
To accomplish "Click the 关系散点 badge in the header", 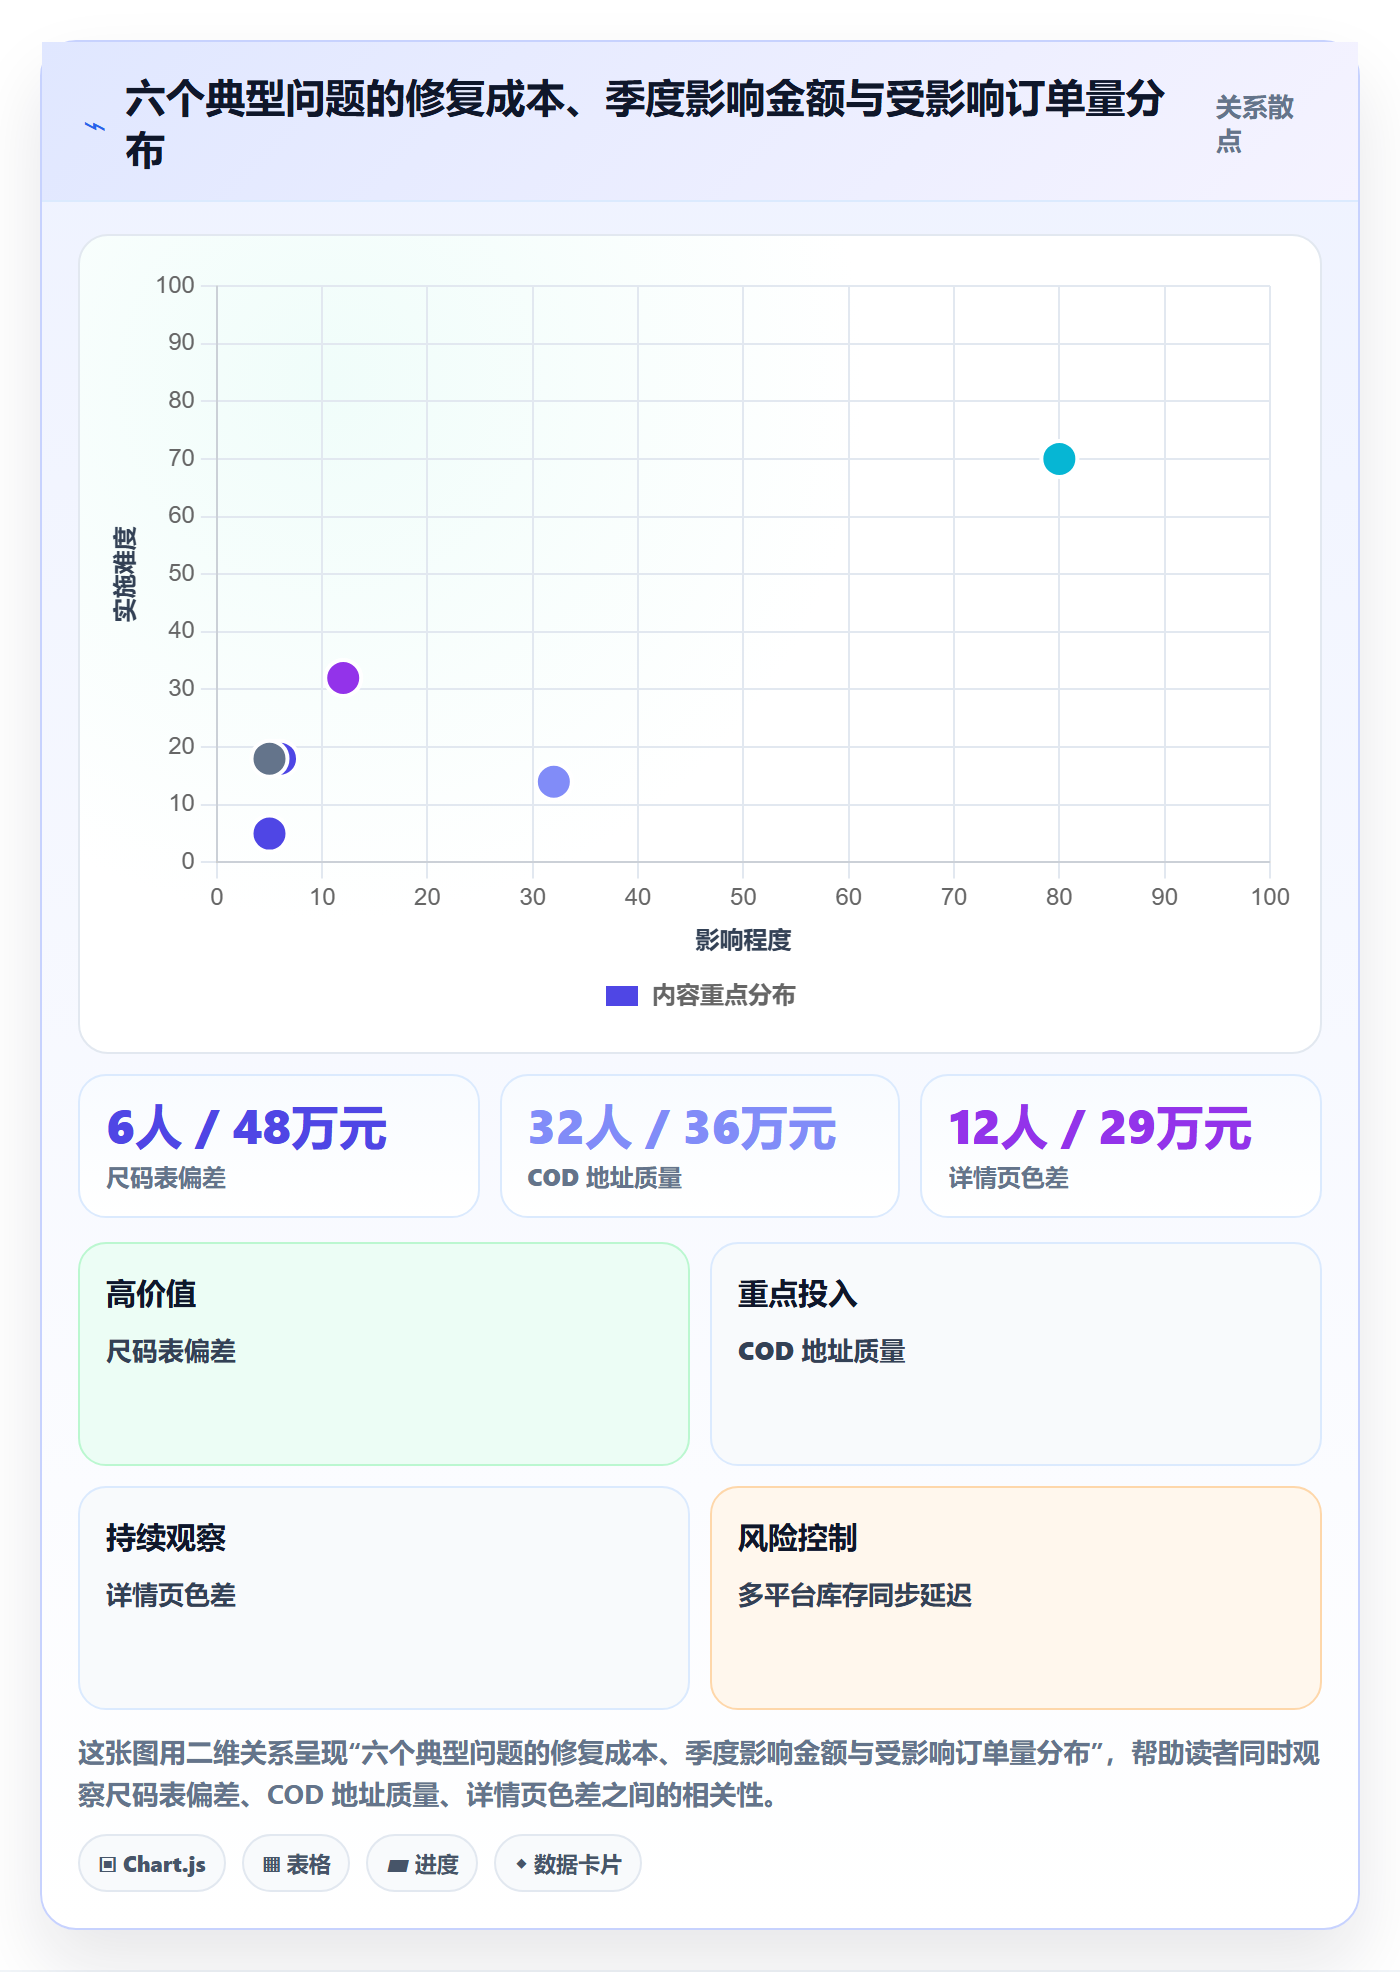I will [x=1255, y=124].
